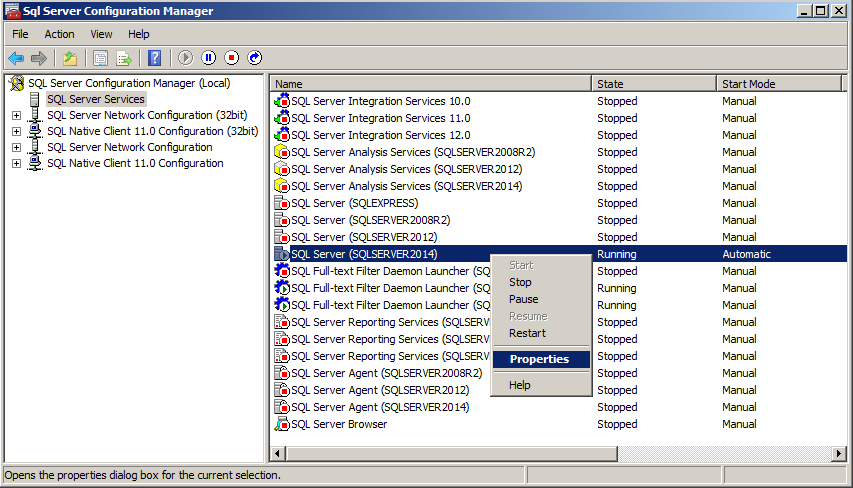Viewport: 853px width, 488px height.
Task: Click the SQL Server Agent (SQLSERVER2008R2) icon
Action: pyautogui.click(x=282, y=373)
